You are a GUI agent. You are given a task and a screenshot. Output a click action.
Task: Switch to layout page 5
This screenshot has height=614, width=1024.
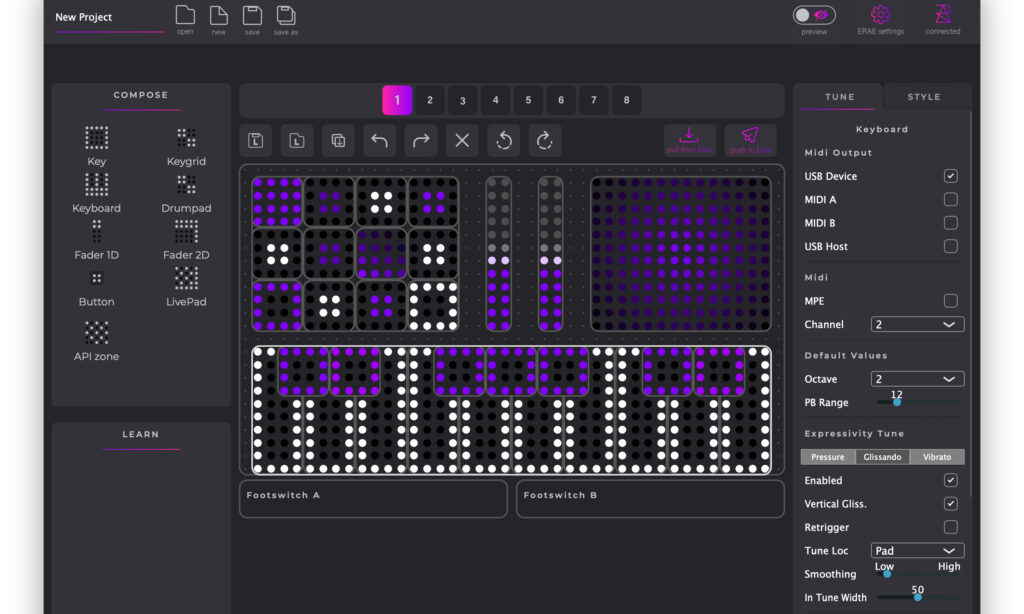pyautogui.click(x=528, y=100)
